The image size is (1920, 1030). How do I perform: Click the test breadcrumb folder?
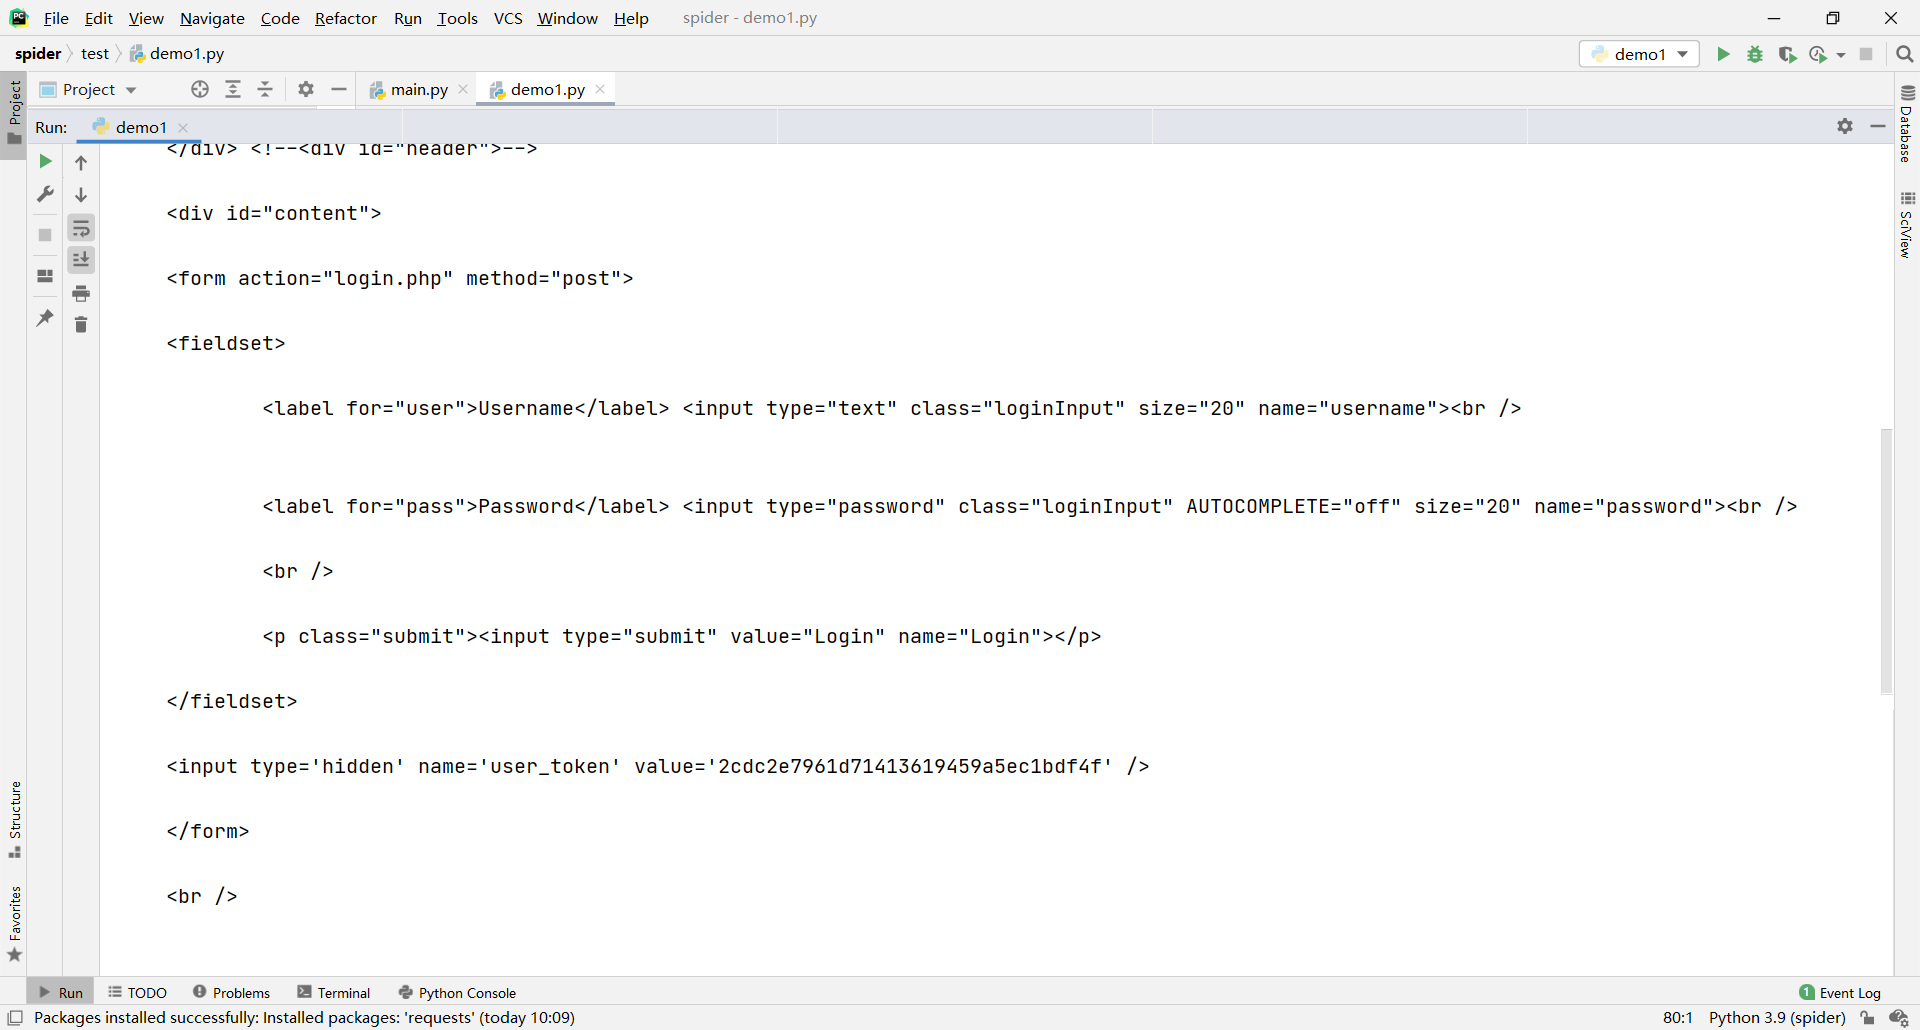pyautogui.click(x=95, y=54)
